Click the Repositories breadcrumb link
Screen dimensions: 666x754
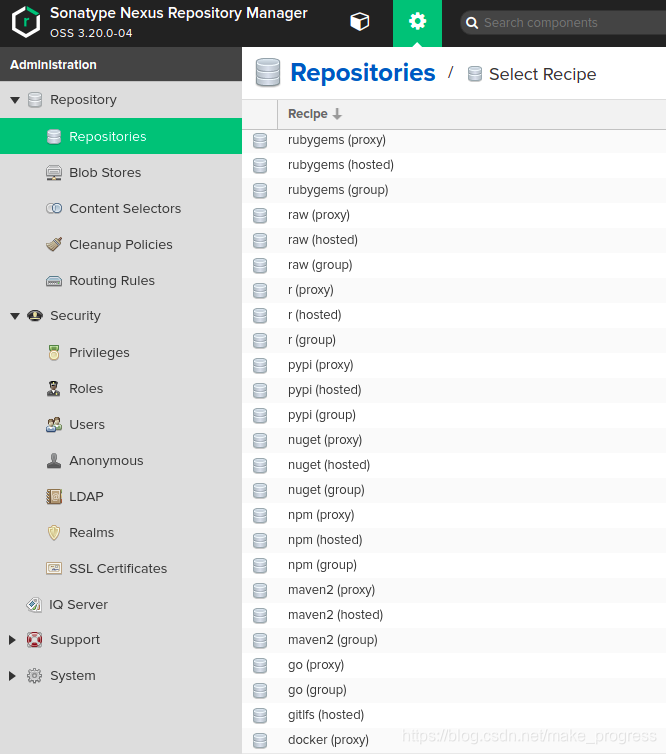[363, 73]
